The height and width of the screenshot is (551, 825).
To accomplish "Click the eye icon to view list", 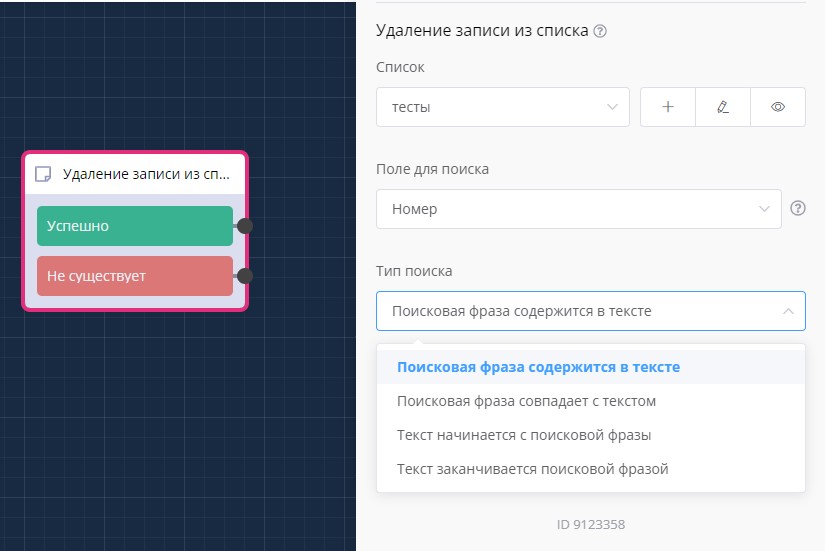I will pos(778,107).
